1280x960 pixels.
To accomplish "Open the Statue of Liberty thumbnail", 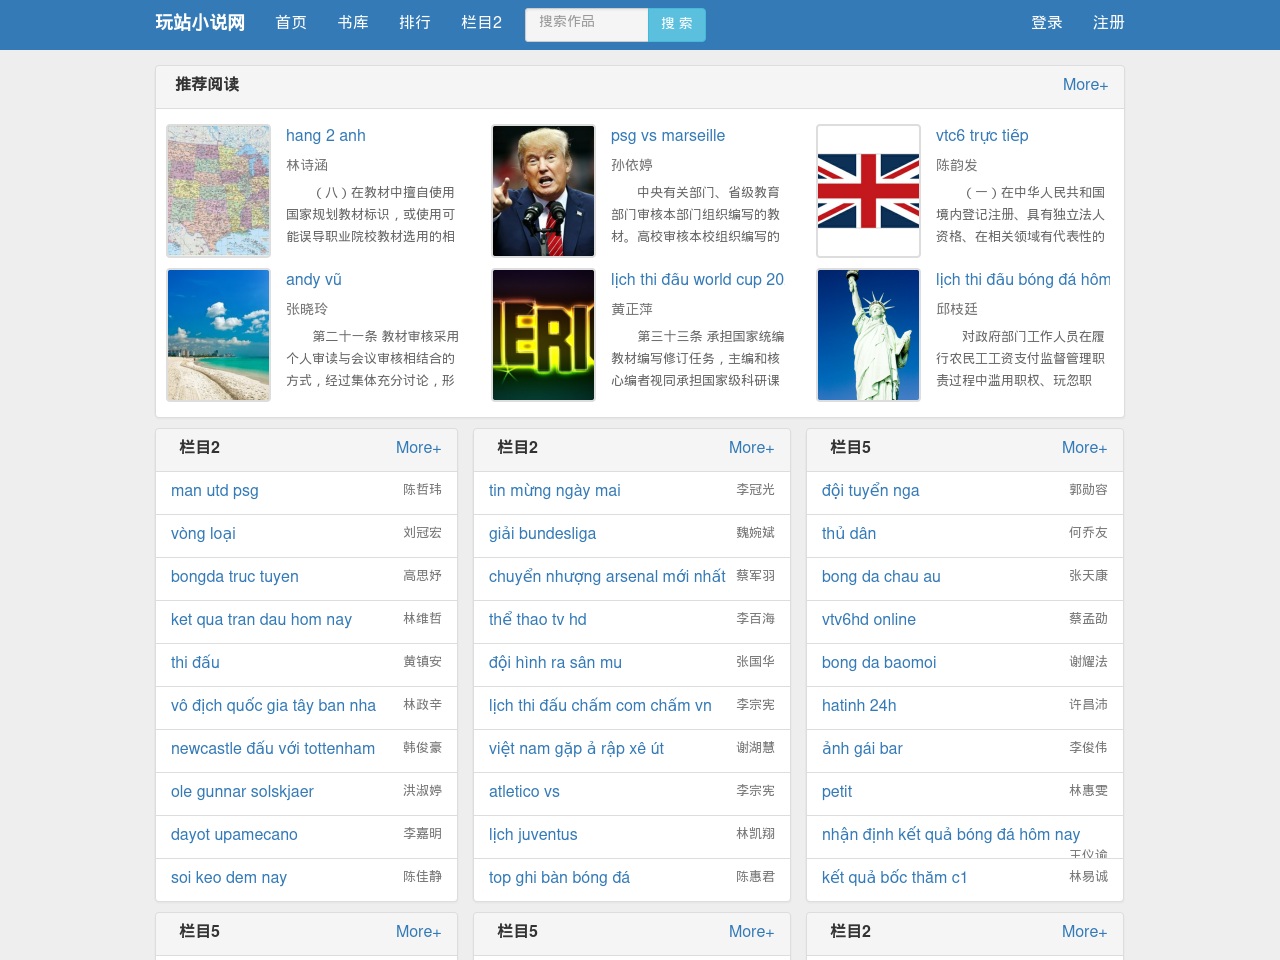I will tap(869, 335).
